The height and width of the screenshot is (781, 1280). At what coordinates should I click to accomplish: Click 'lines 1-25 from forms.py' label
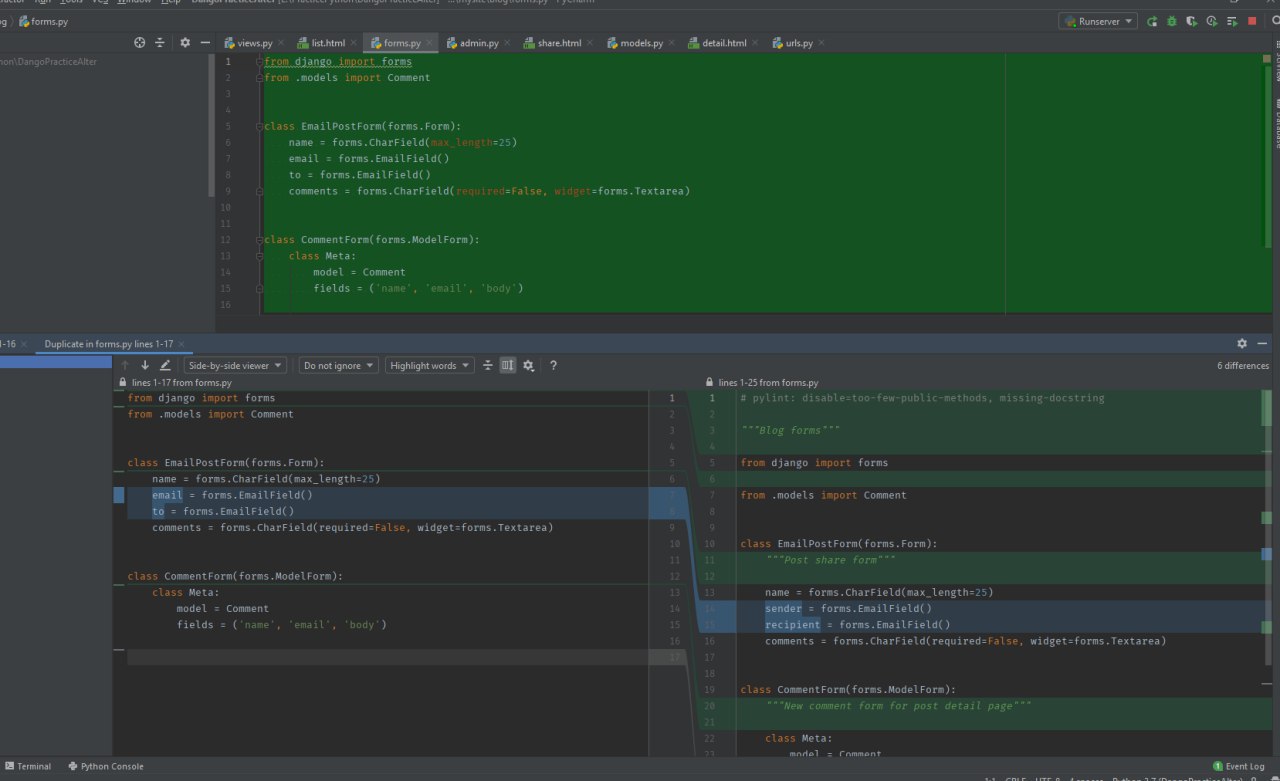click(768, 383)
